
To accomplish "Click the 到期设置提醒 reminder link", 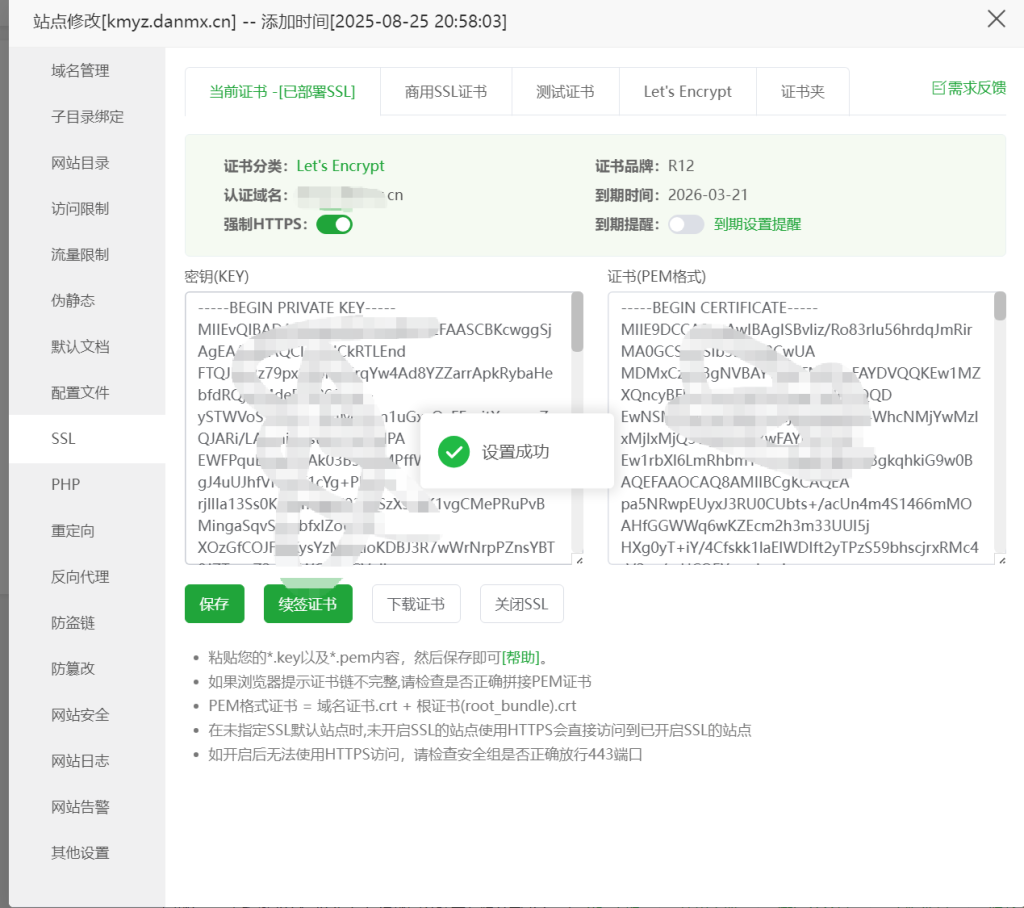I will [758, 225].
